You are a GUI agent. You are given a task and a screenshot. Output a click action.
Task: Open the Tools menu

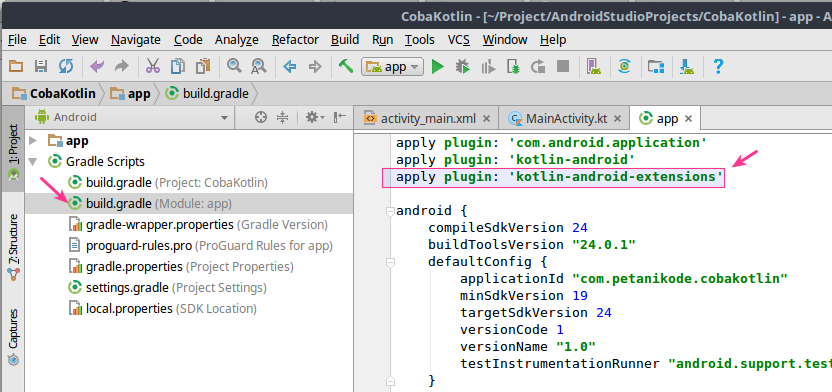420,40
